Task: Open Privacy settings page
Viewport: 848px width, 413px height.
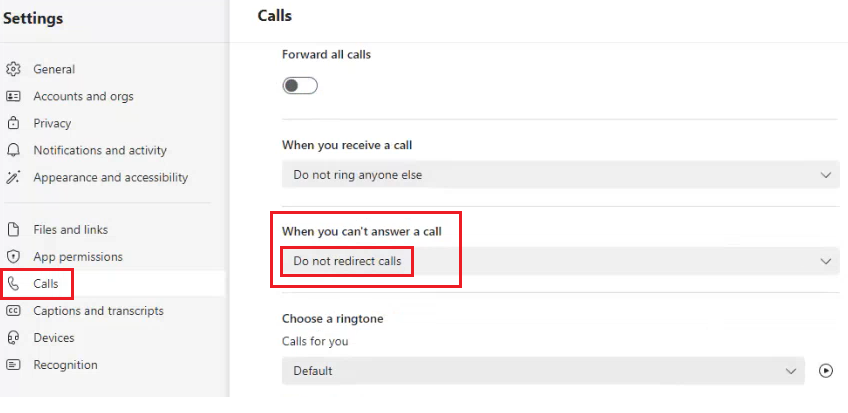Action: (x=52, y=123)
